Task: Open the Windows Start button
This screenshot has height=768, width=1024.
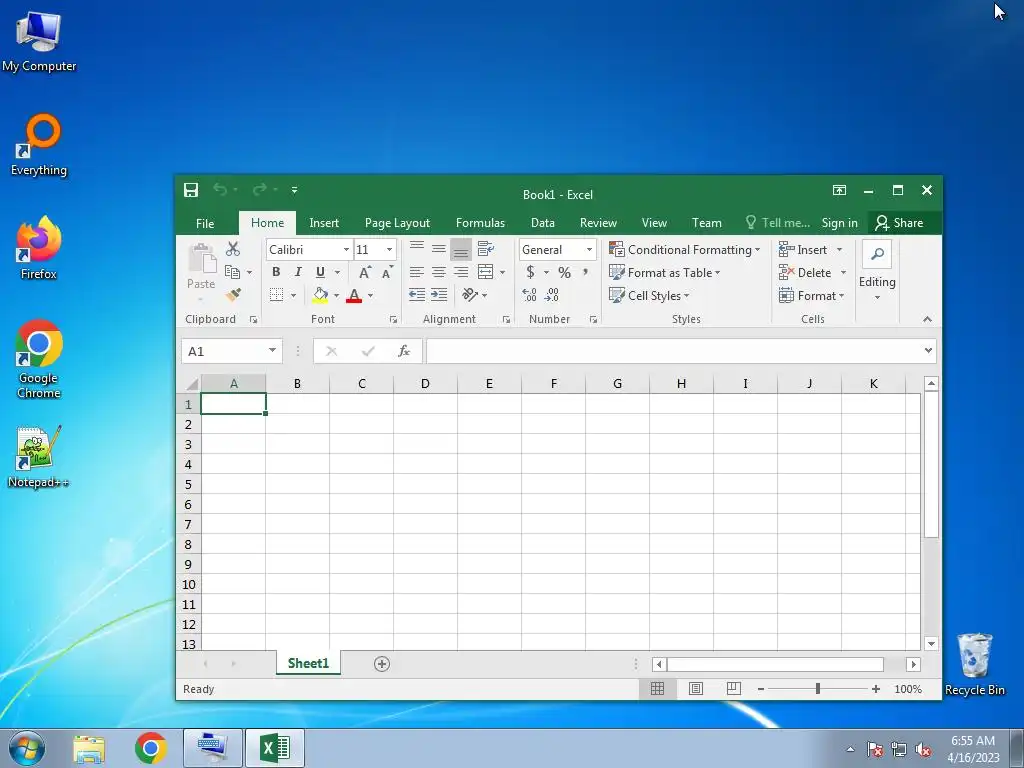Action: [27, 748]
